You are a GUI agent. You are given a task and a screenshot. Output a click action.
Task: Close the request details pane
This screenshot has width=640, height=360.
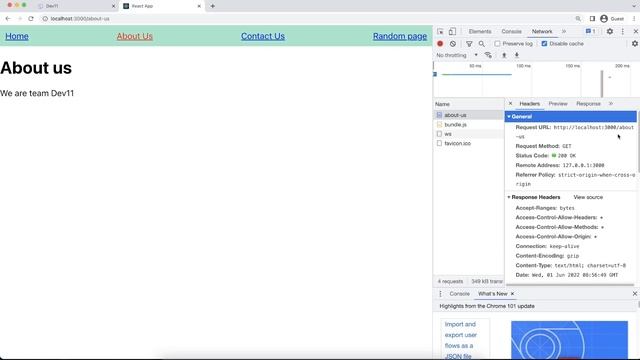coord(510,104)
